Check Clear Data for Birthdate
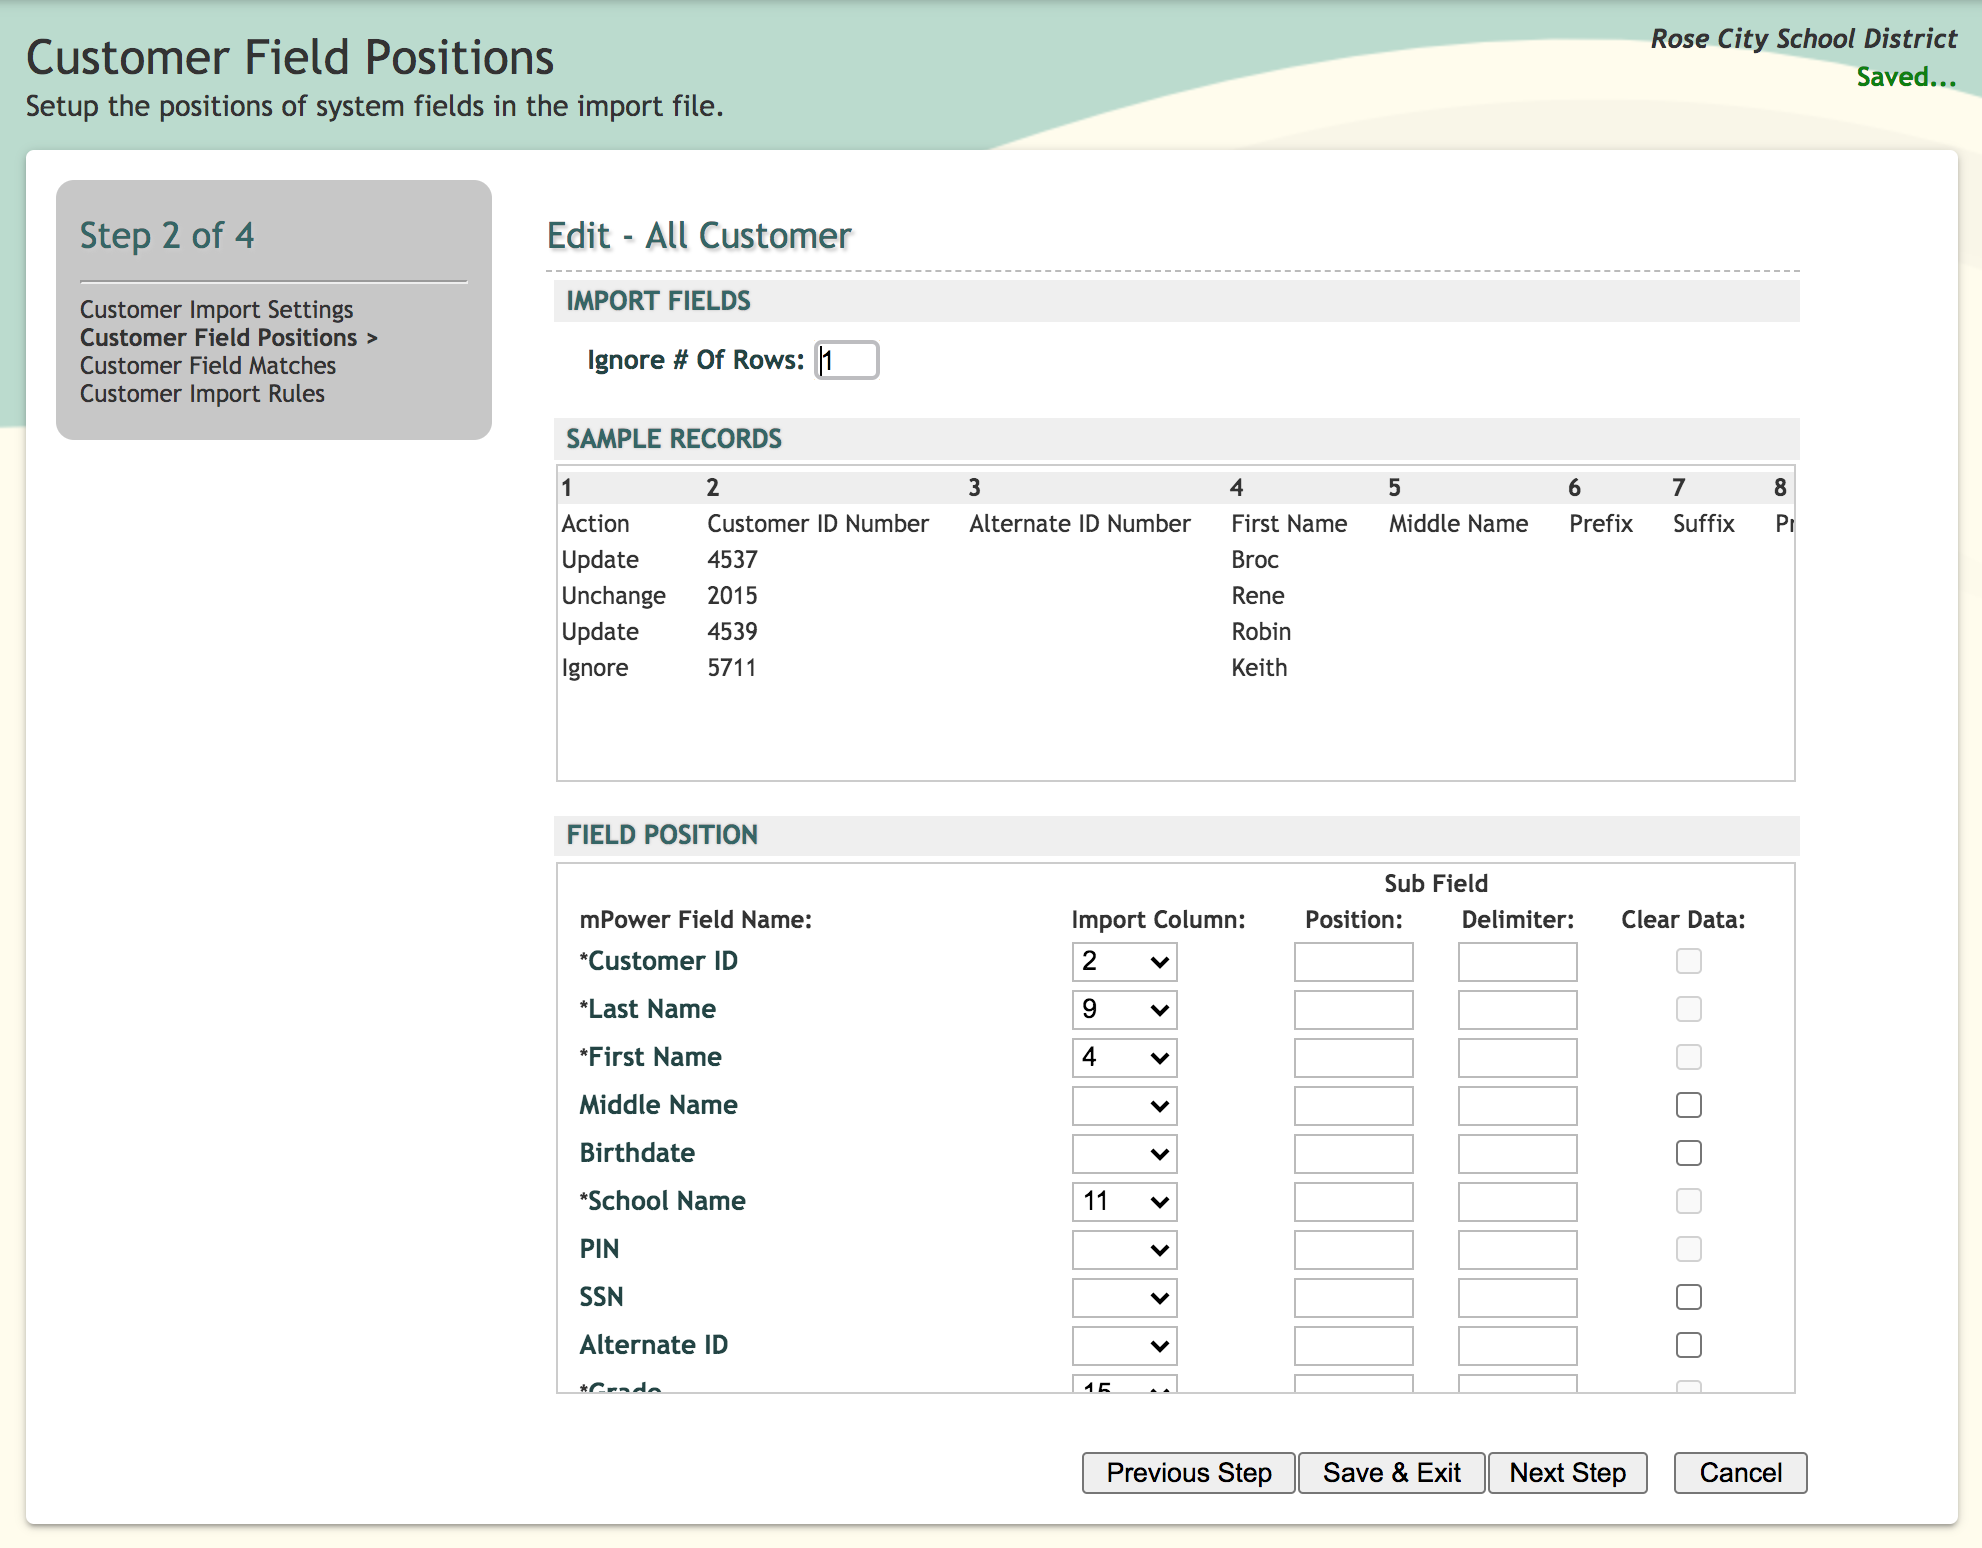Image resolution: width=1982 pixels, height=1548 pixels. coord(1688,1153)
